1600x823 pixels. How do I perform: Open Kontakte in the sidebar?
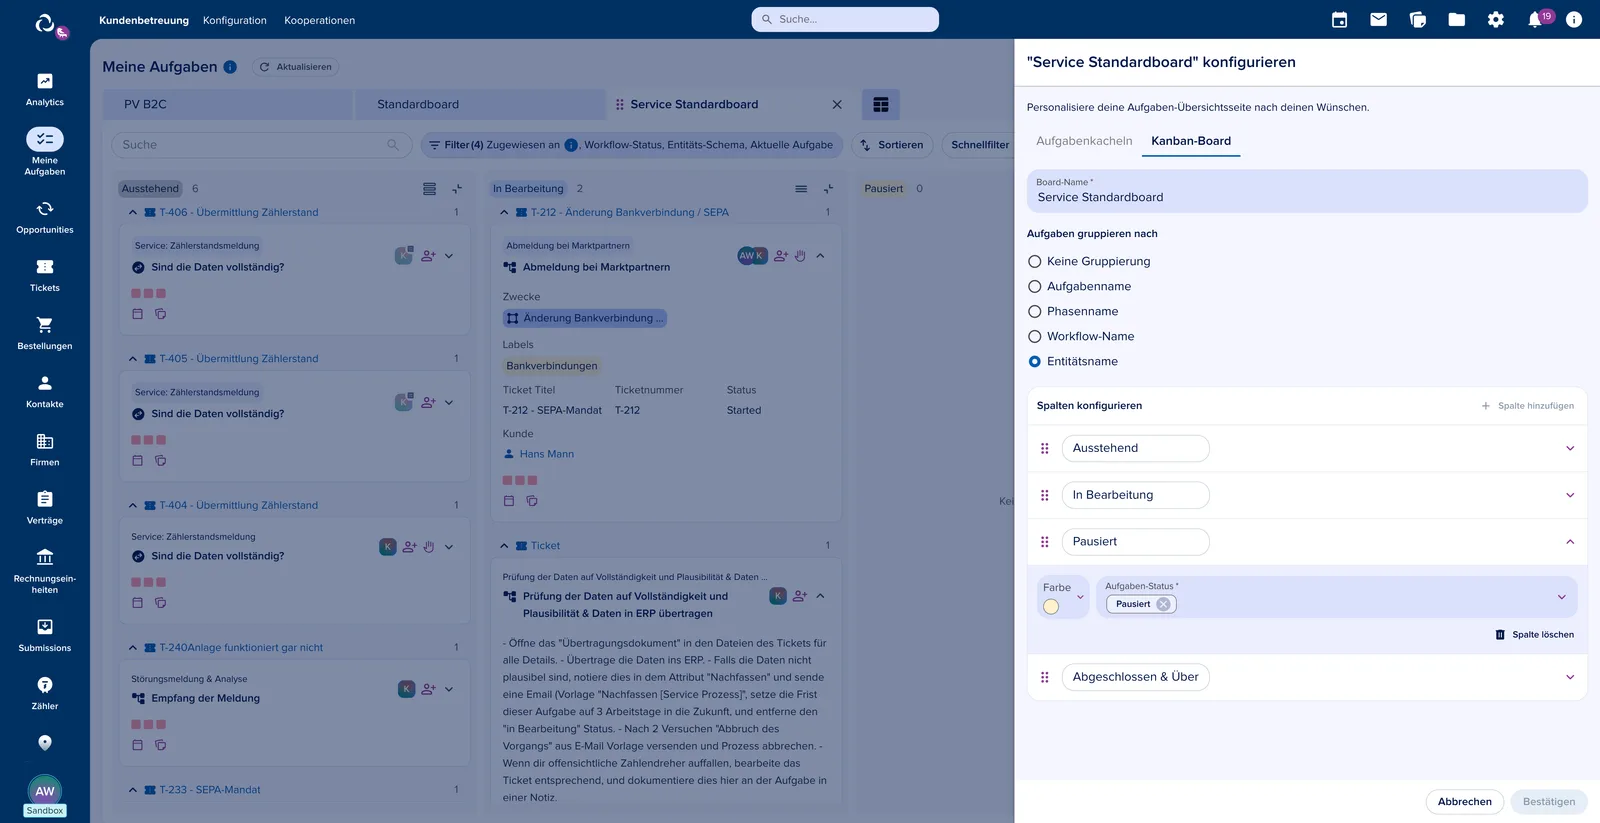(x=45, y=391)
